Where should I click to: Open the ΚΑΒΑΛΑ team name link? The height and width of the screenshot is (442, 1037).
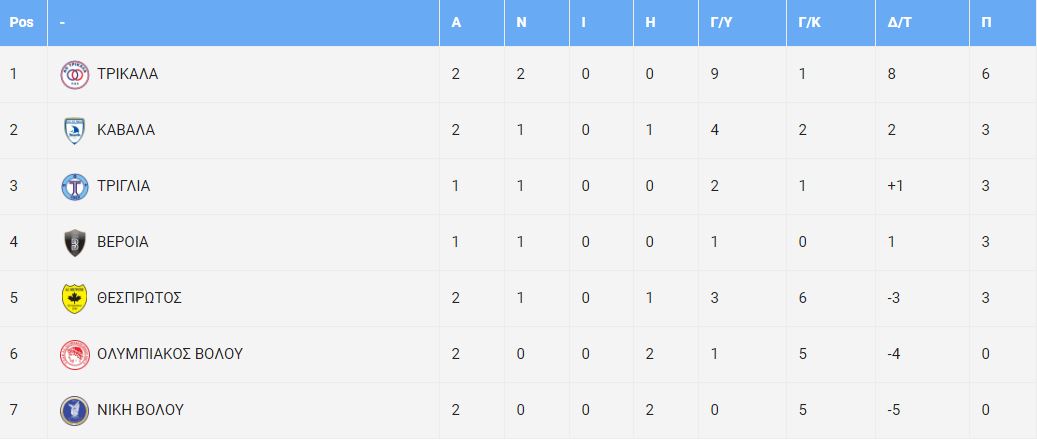pos(126,130)
